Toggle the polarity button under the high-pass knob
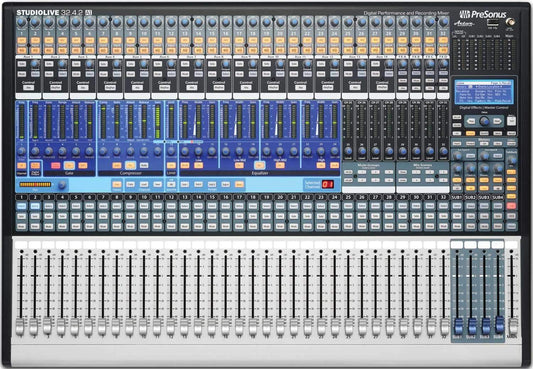Viewport: 533px width, 369px height. click(x=21, y=165)
